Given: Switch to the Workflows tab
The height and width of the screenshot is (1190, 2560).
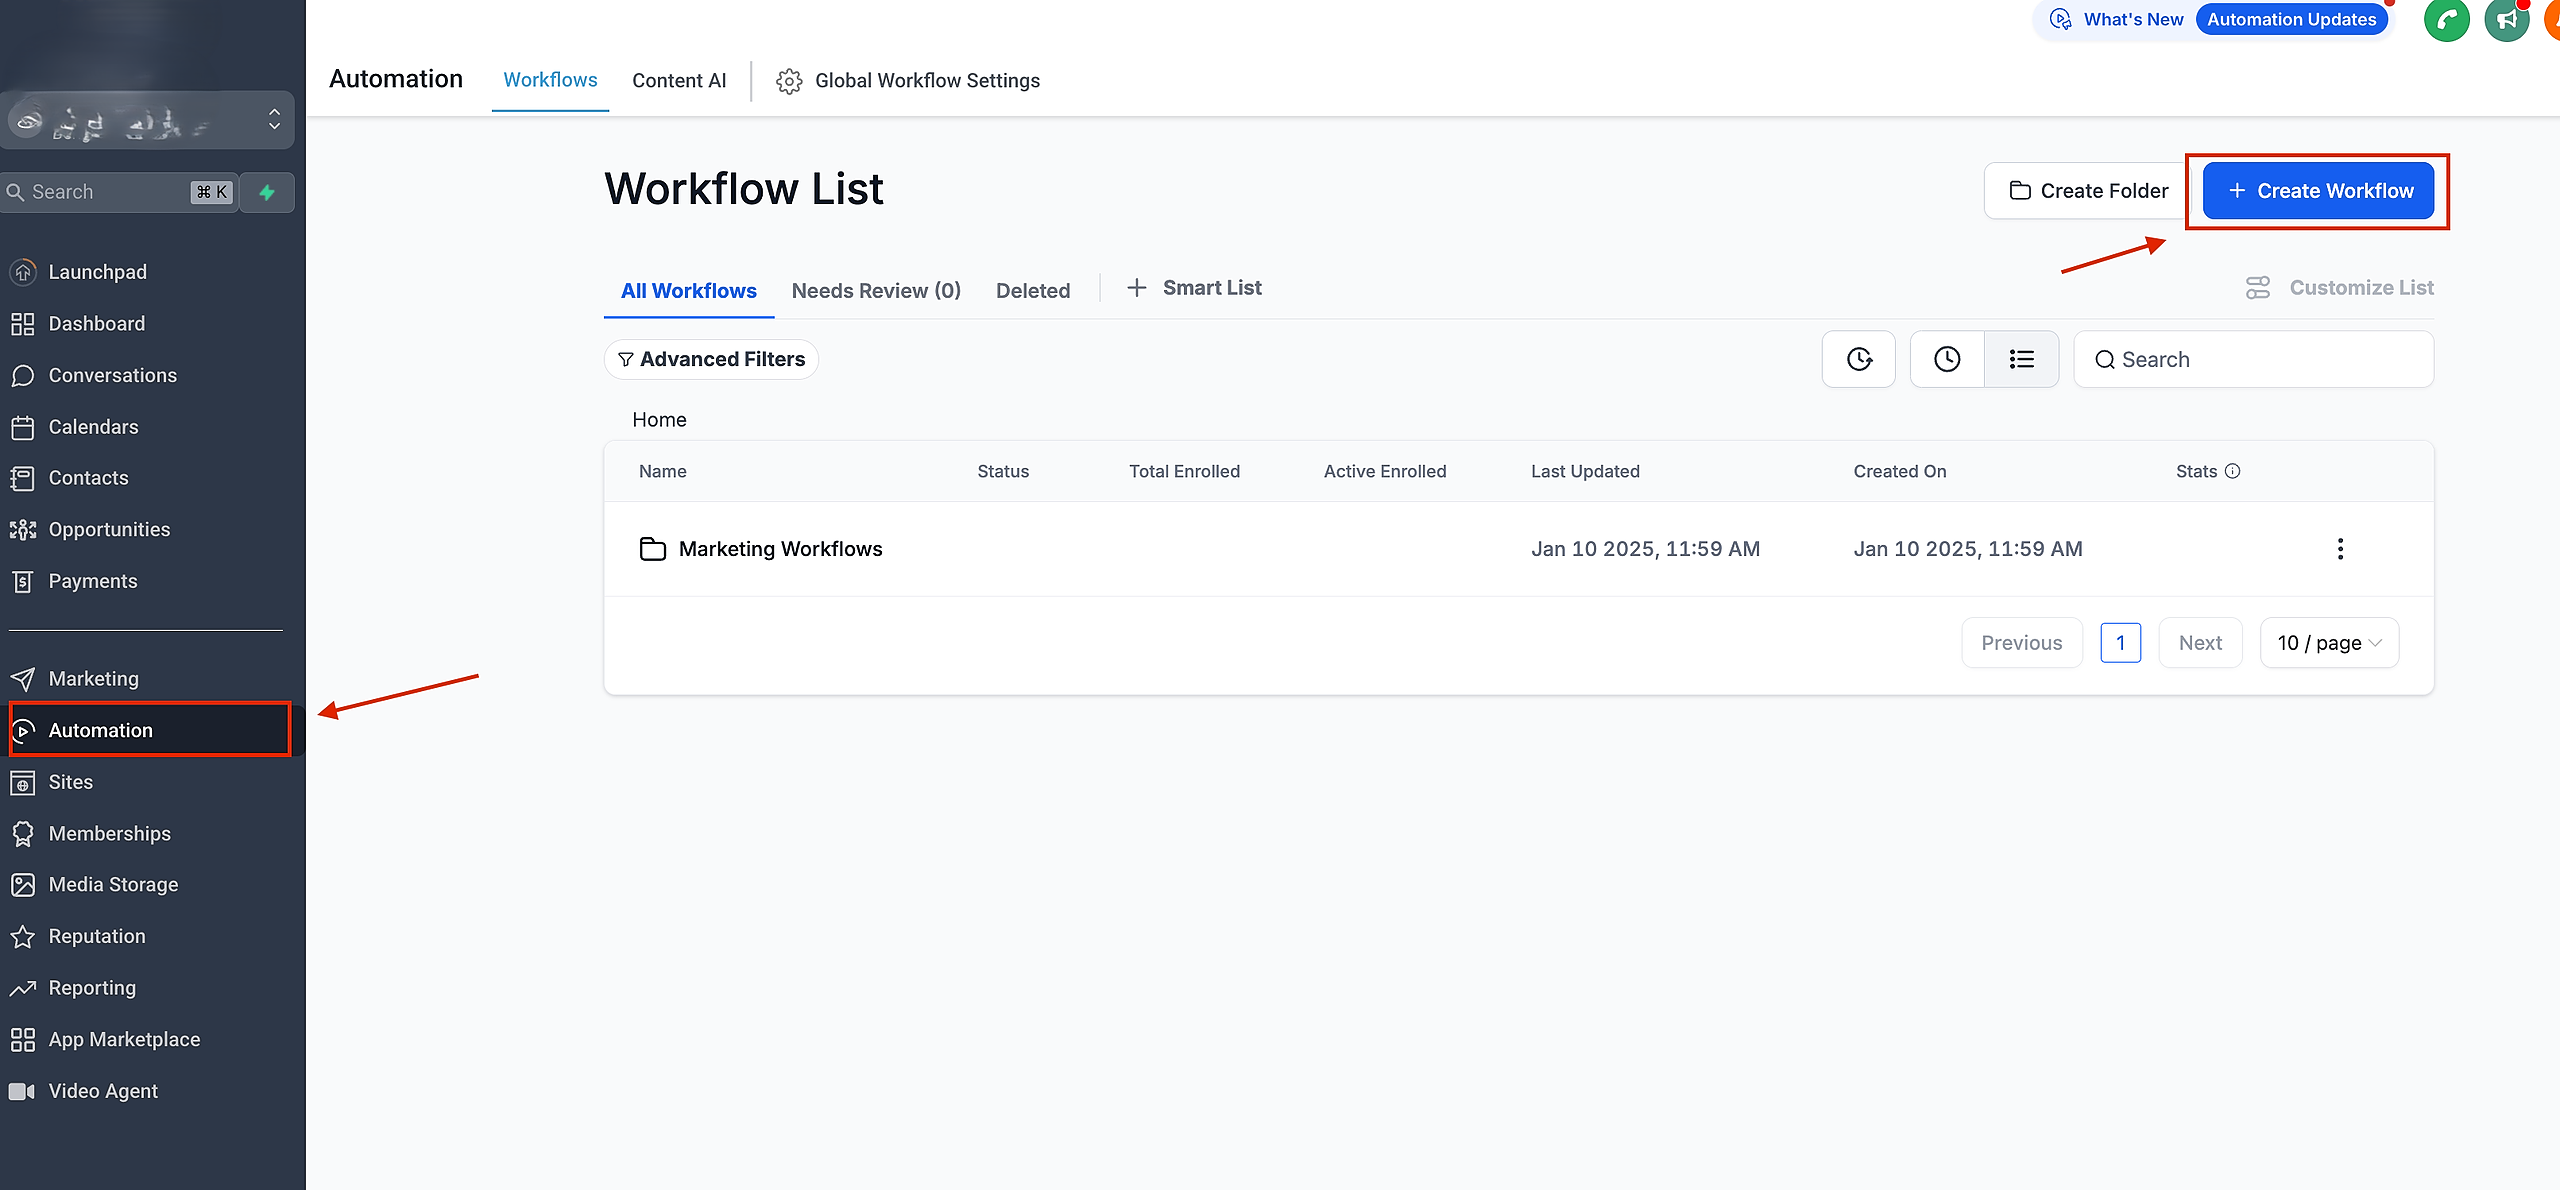Looking at the screenshot, I should [550, 80].
